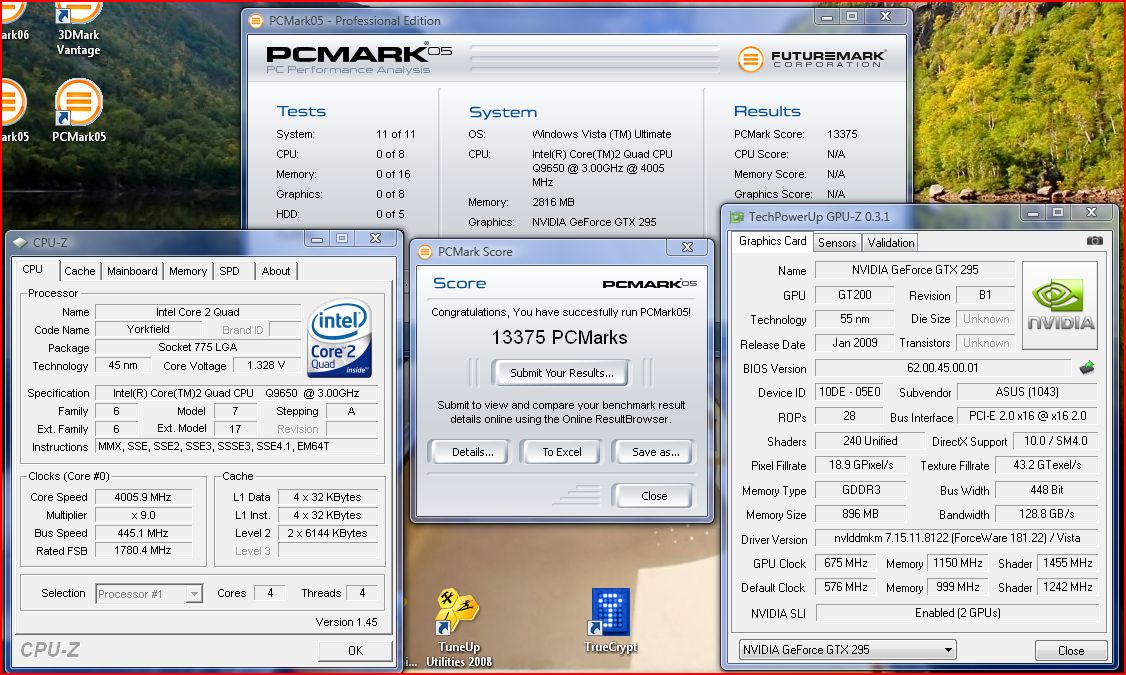Click the CPU-Z title bar icon

(x=20, y=243)
